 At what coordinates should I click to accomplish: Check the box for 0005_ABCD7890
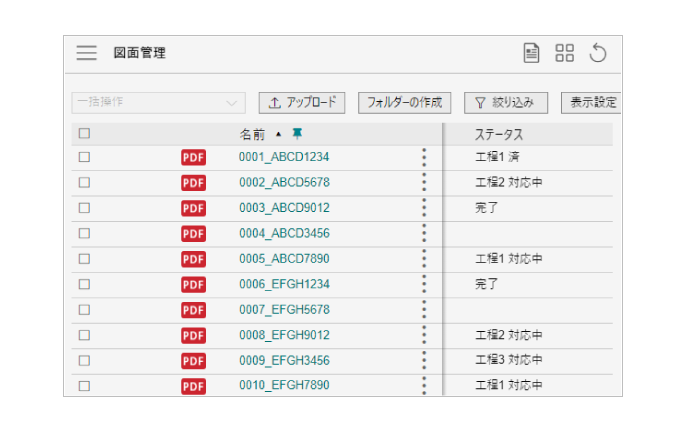point(84,259)
